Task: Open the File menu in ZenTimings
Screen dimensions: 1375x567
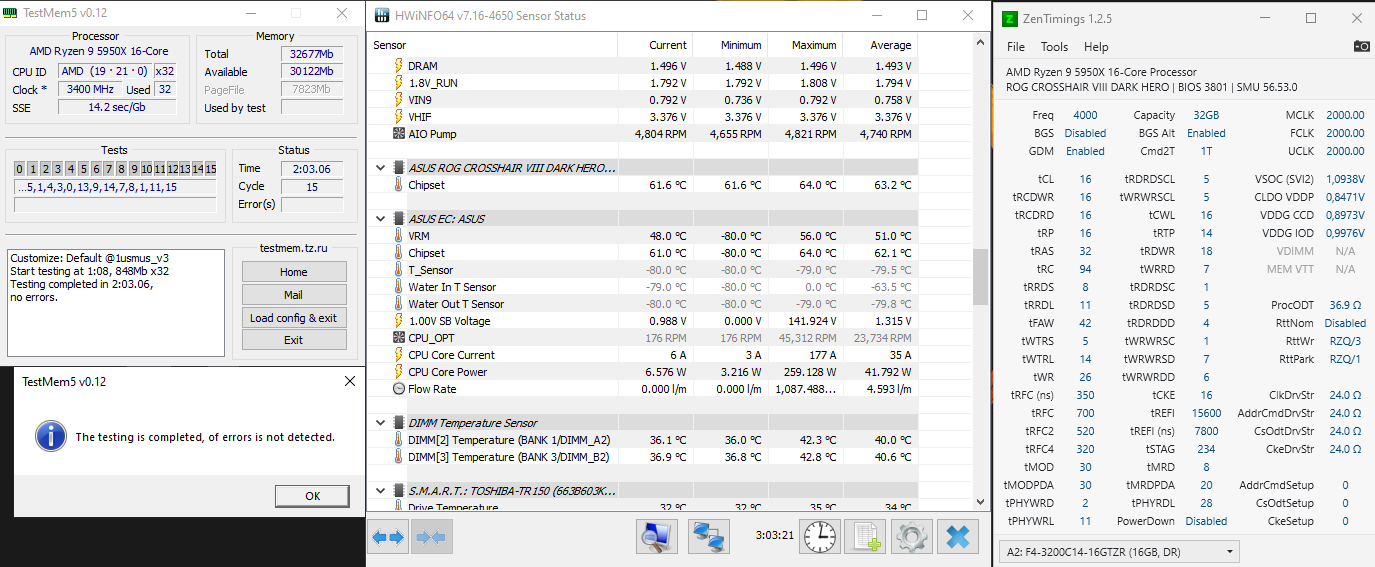Action: pos(1016,47)
